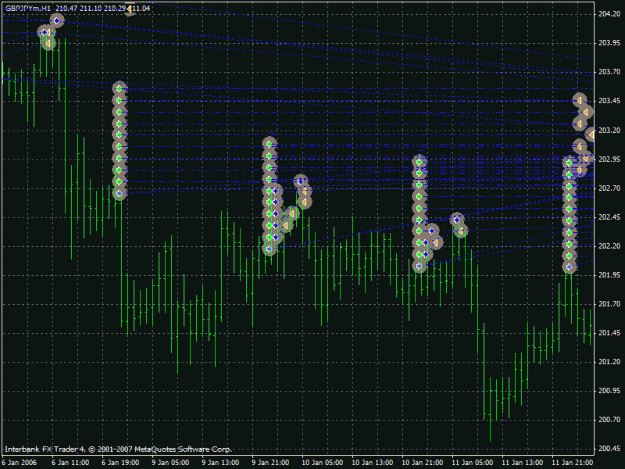Select the isolated blue diamond marker above 11 Jan 05:00

(457, 220)
